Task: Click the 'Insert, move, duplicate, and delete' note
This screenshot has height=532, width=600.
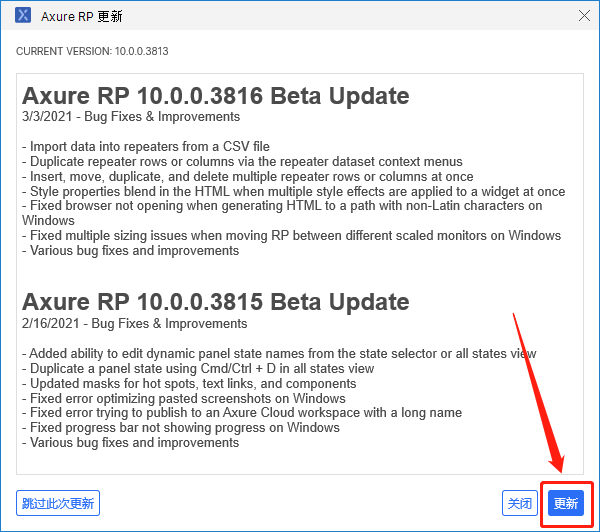Action: 248,176
